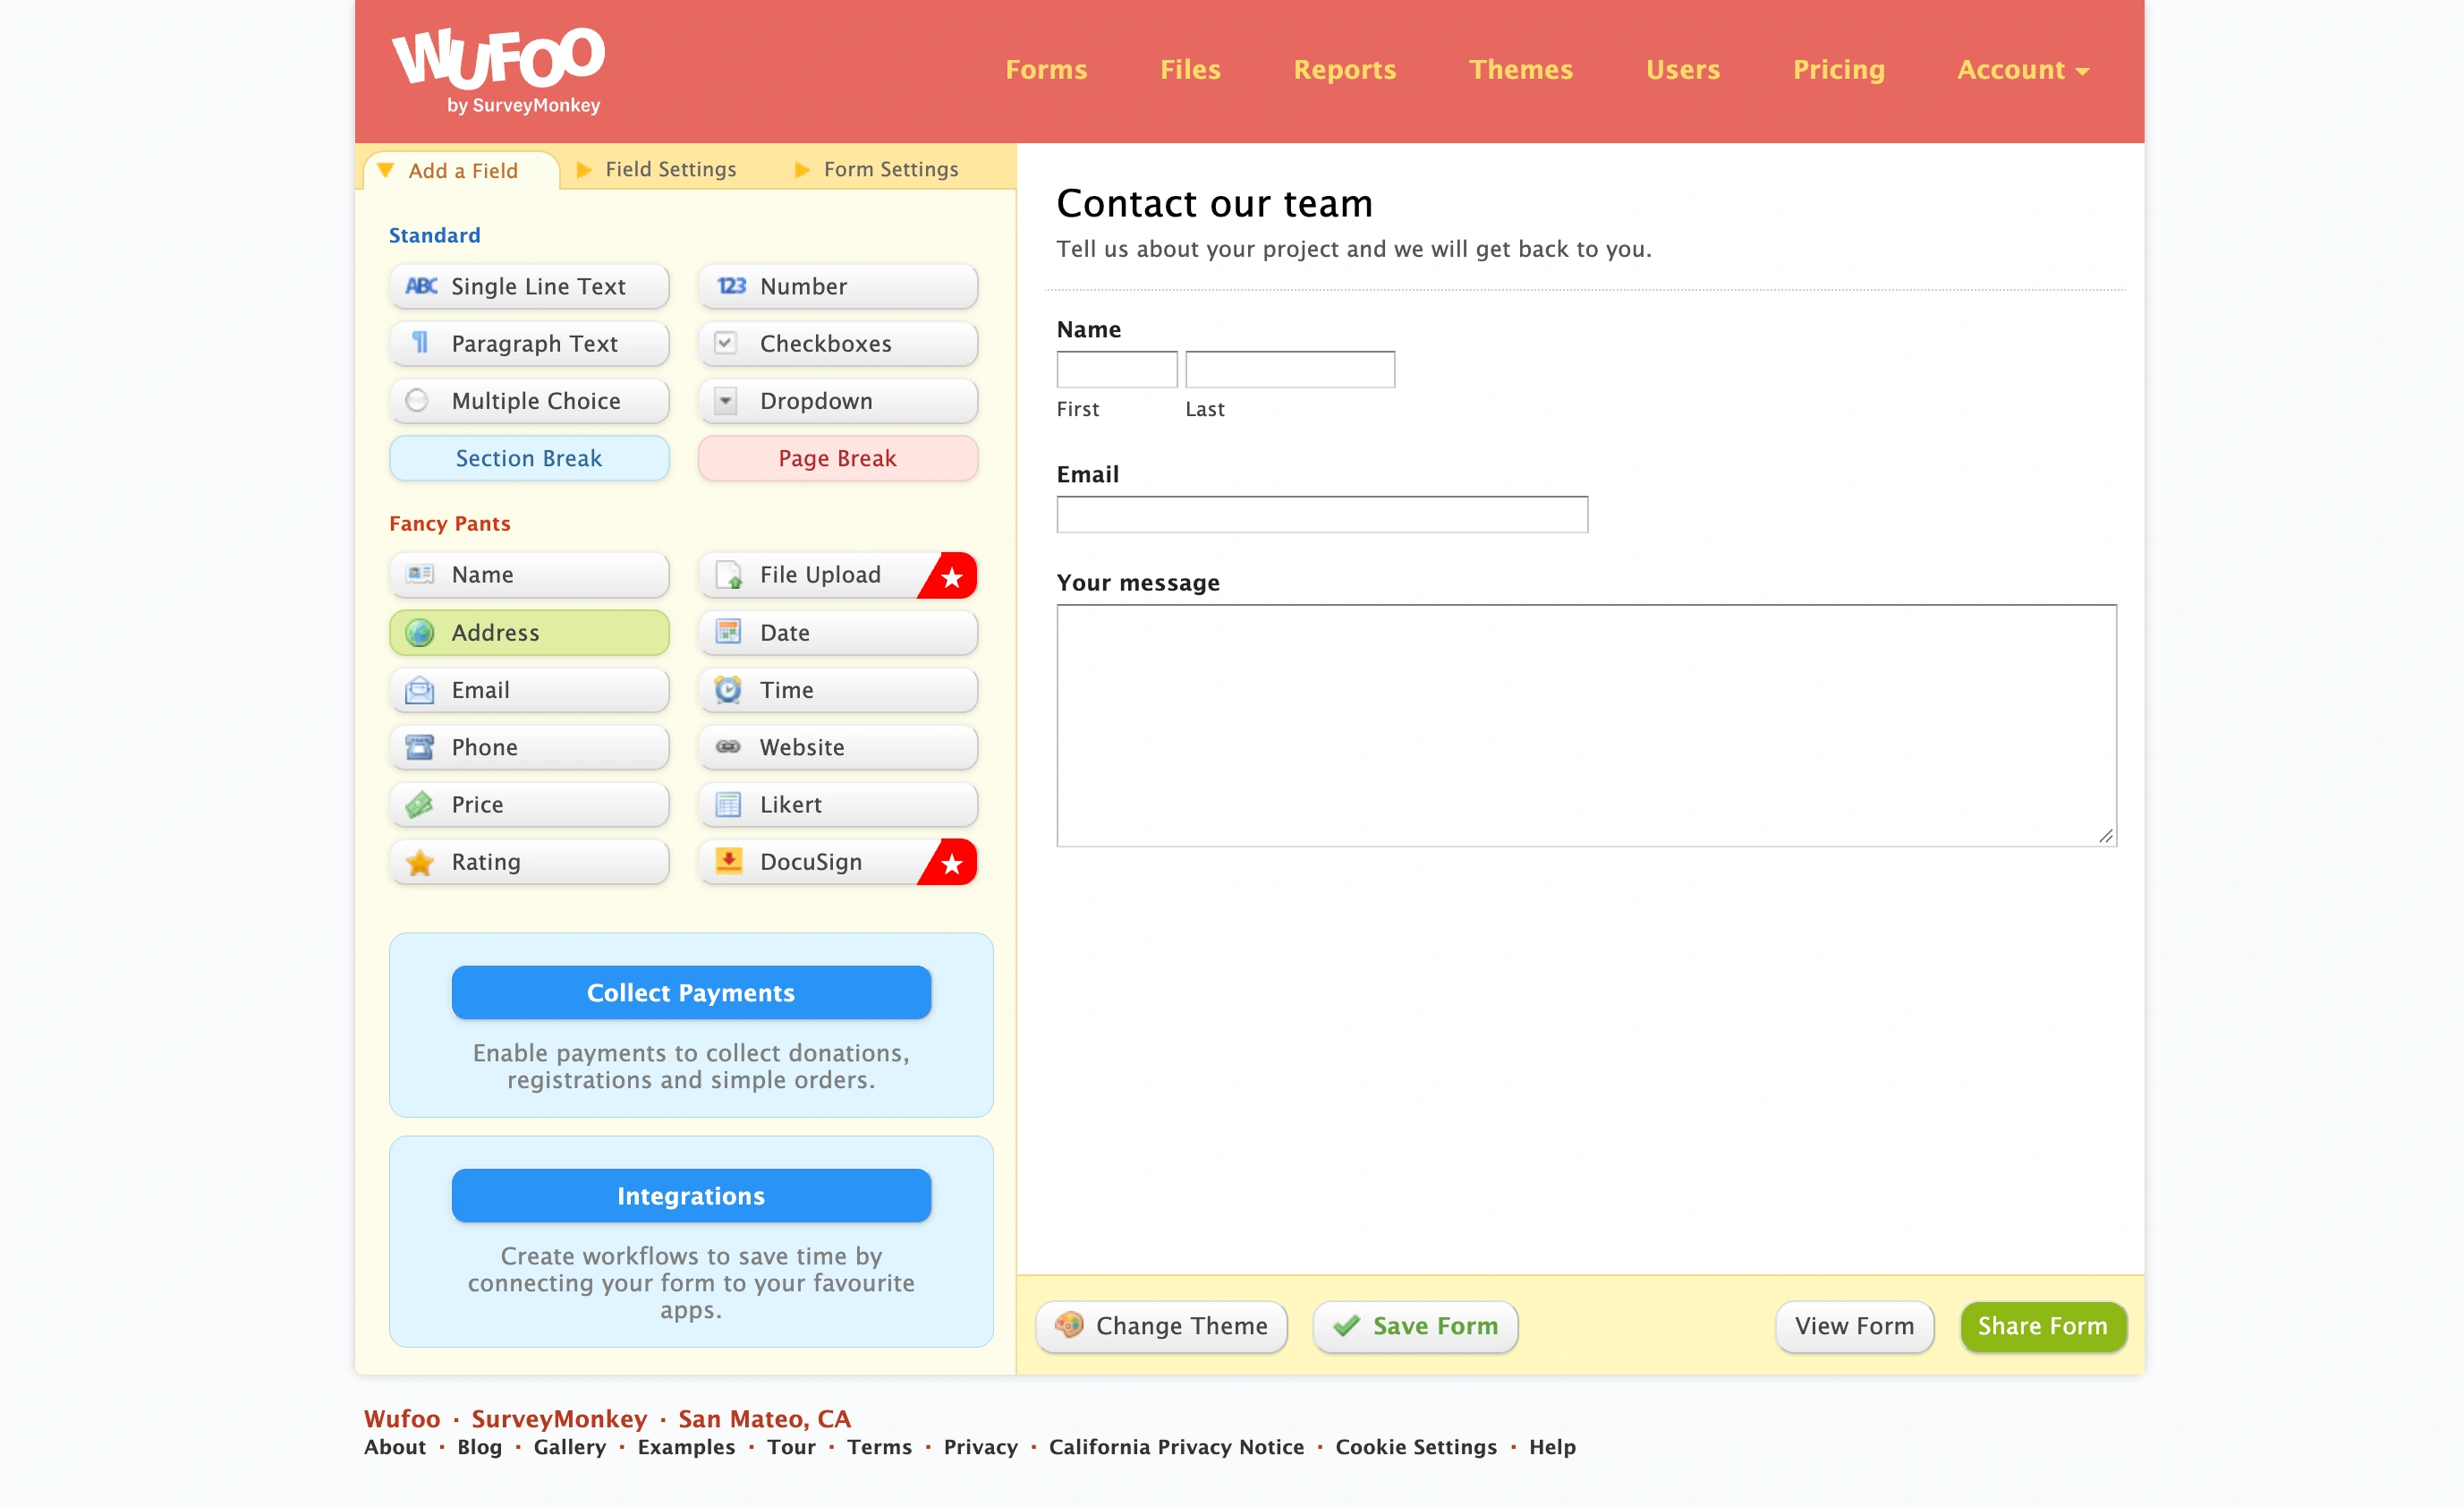Click the View Form button

[1854, 1326]
